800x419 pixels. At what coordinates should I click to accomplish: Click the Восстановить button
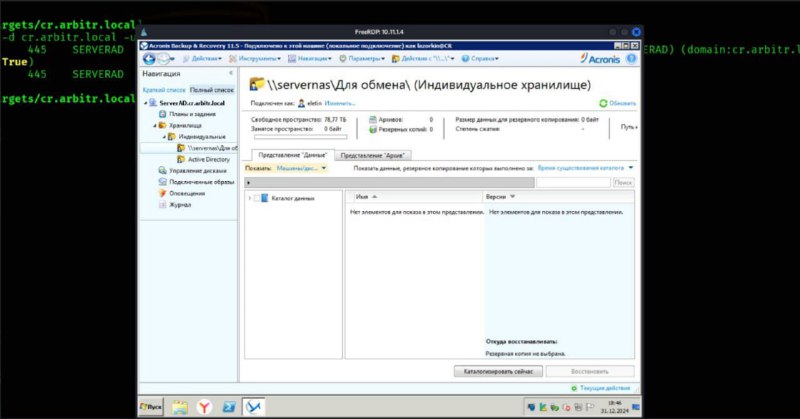(x=590, y=372)
